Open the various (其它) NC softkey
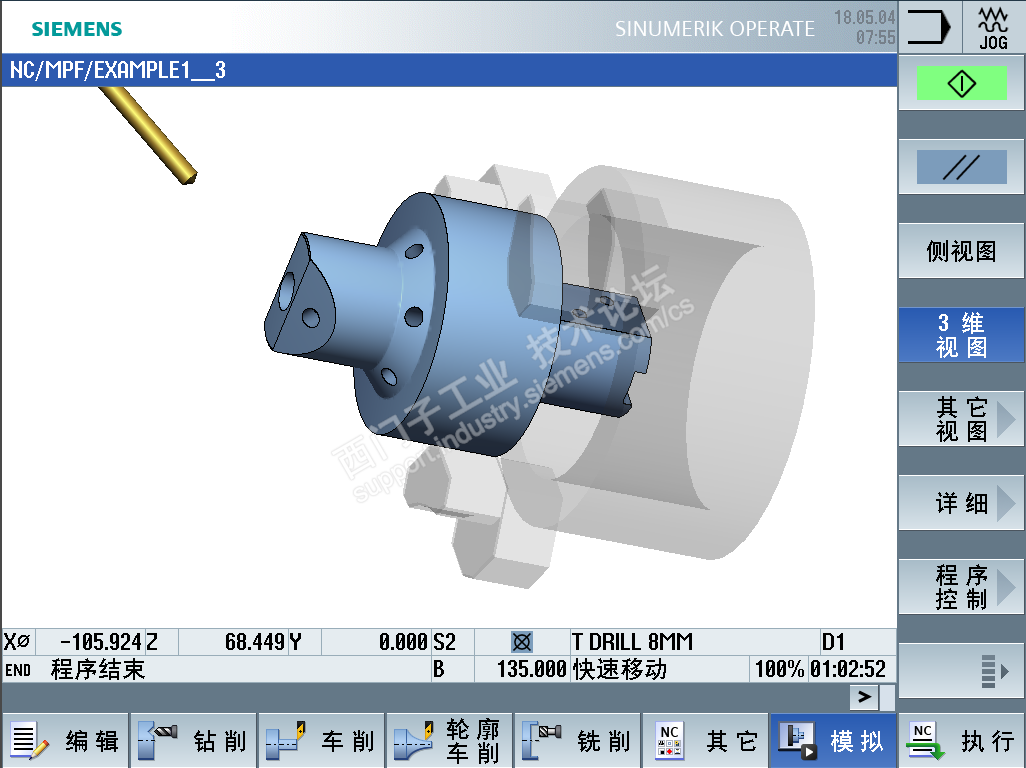1026x768 pixels. pos(706,741)
